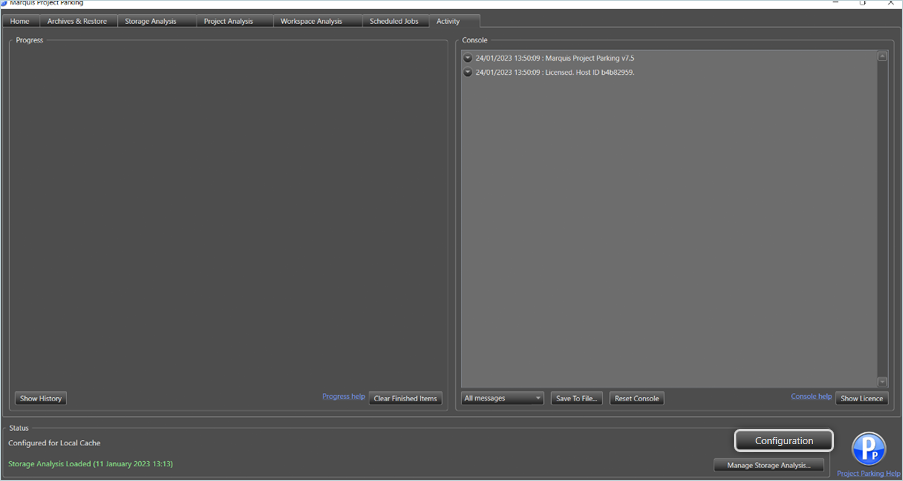Open the Configuration button
903x481 pixels.
click(784, 440)
